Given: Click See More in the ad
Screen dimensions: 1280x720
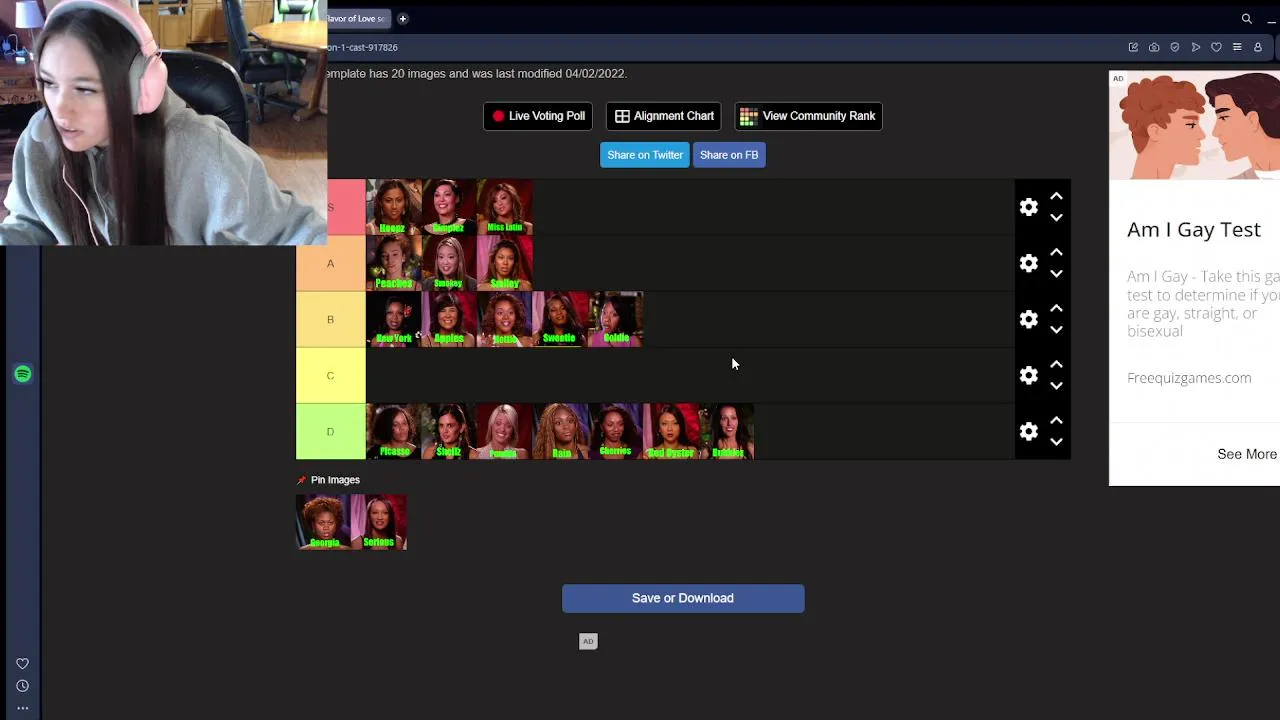Looking at the screenshot, I should click(1246, 454).
